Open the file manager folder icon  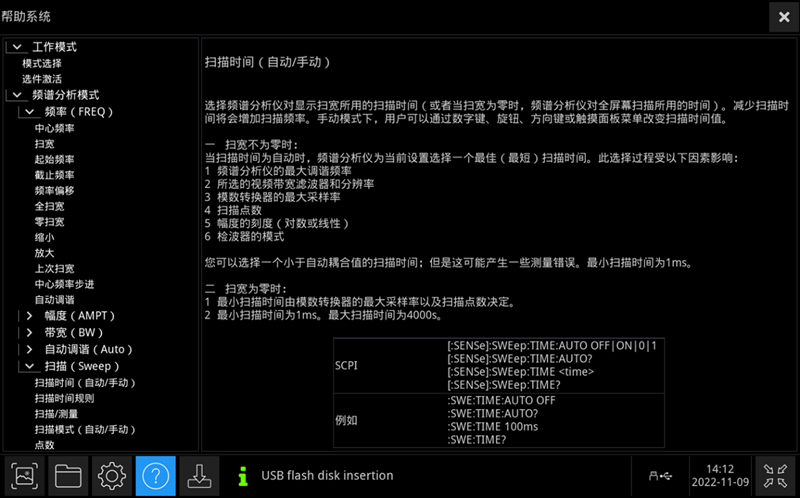point(69,475)
